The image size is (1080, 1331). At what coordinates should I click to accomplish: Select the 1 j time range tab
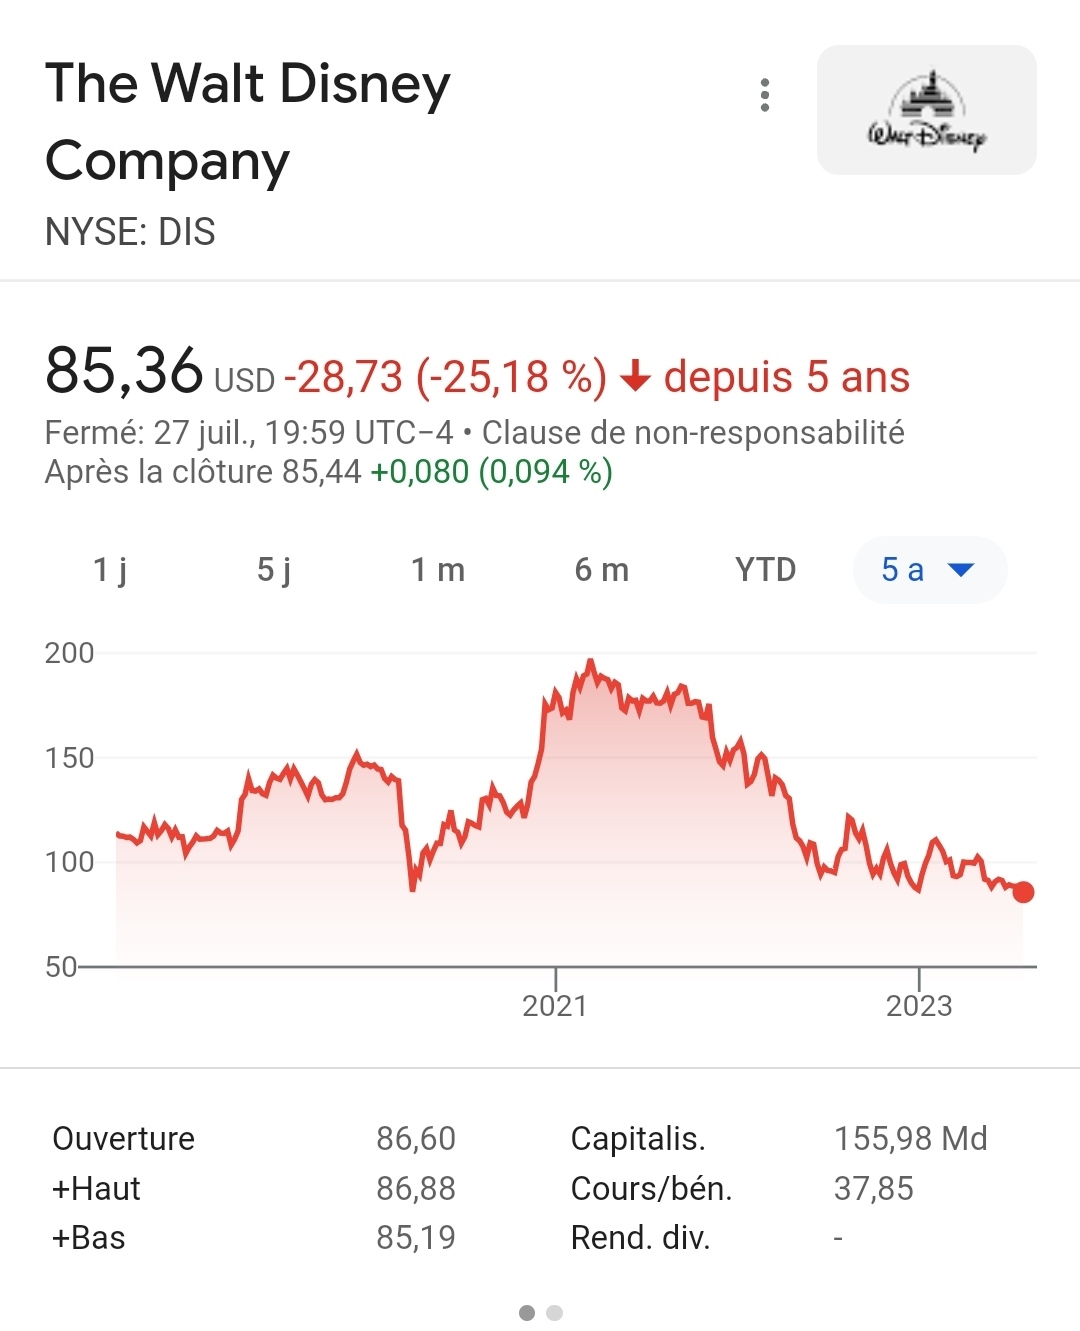pos(110,570)
